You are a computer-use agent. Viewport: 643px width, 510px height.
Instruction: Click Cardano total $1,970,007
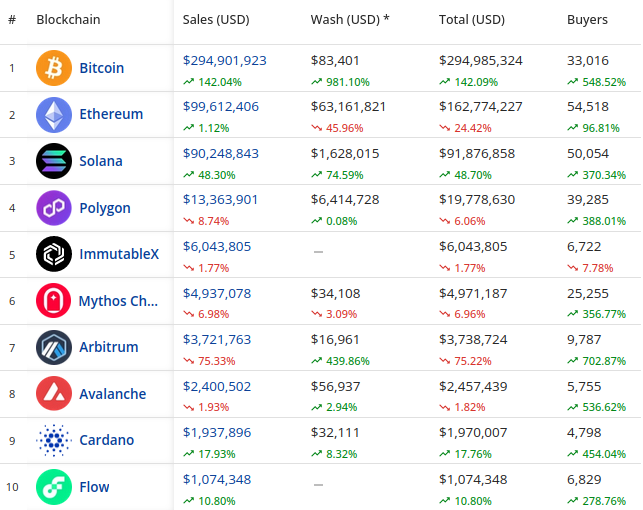click(473, 433)
